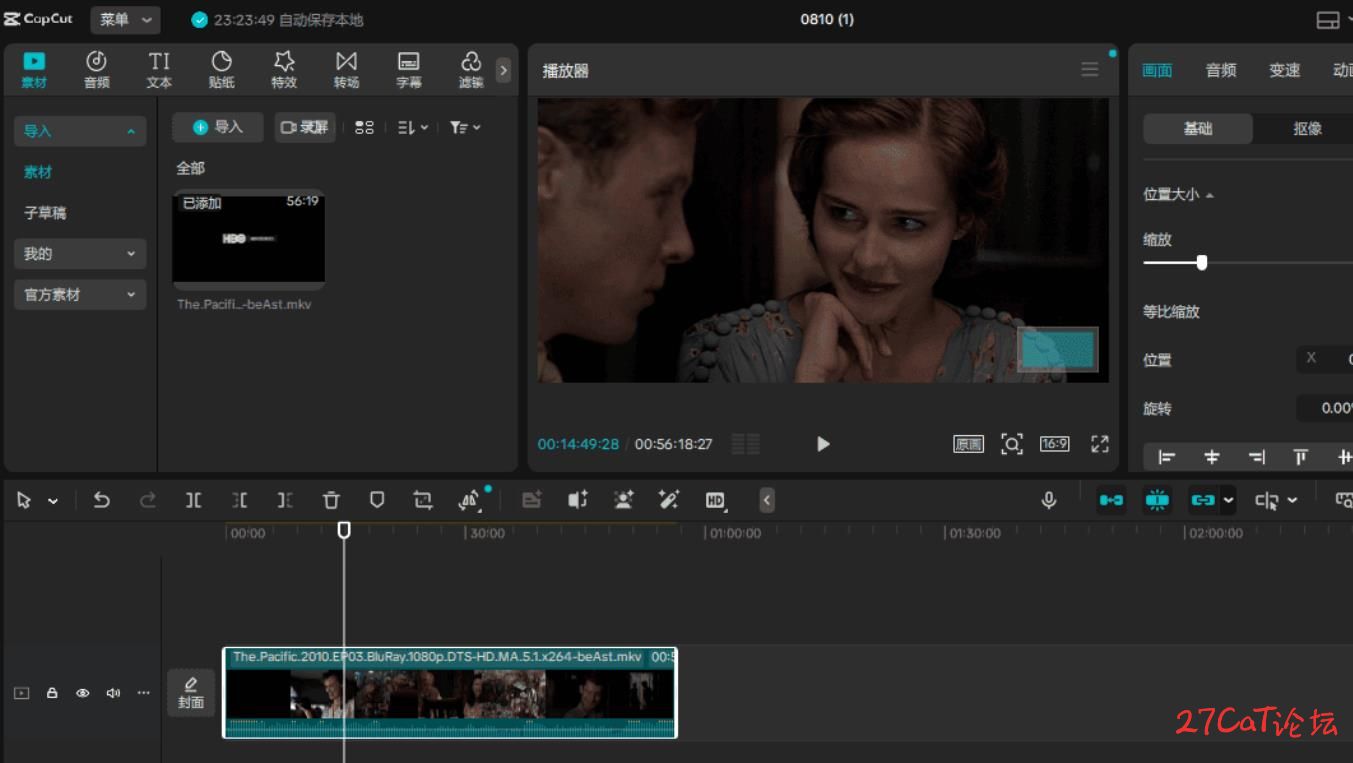Image resolution: width=1353 pixels, height=763 pixels.
Task: Undo the last action
Action: 101,500
